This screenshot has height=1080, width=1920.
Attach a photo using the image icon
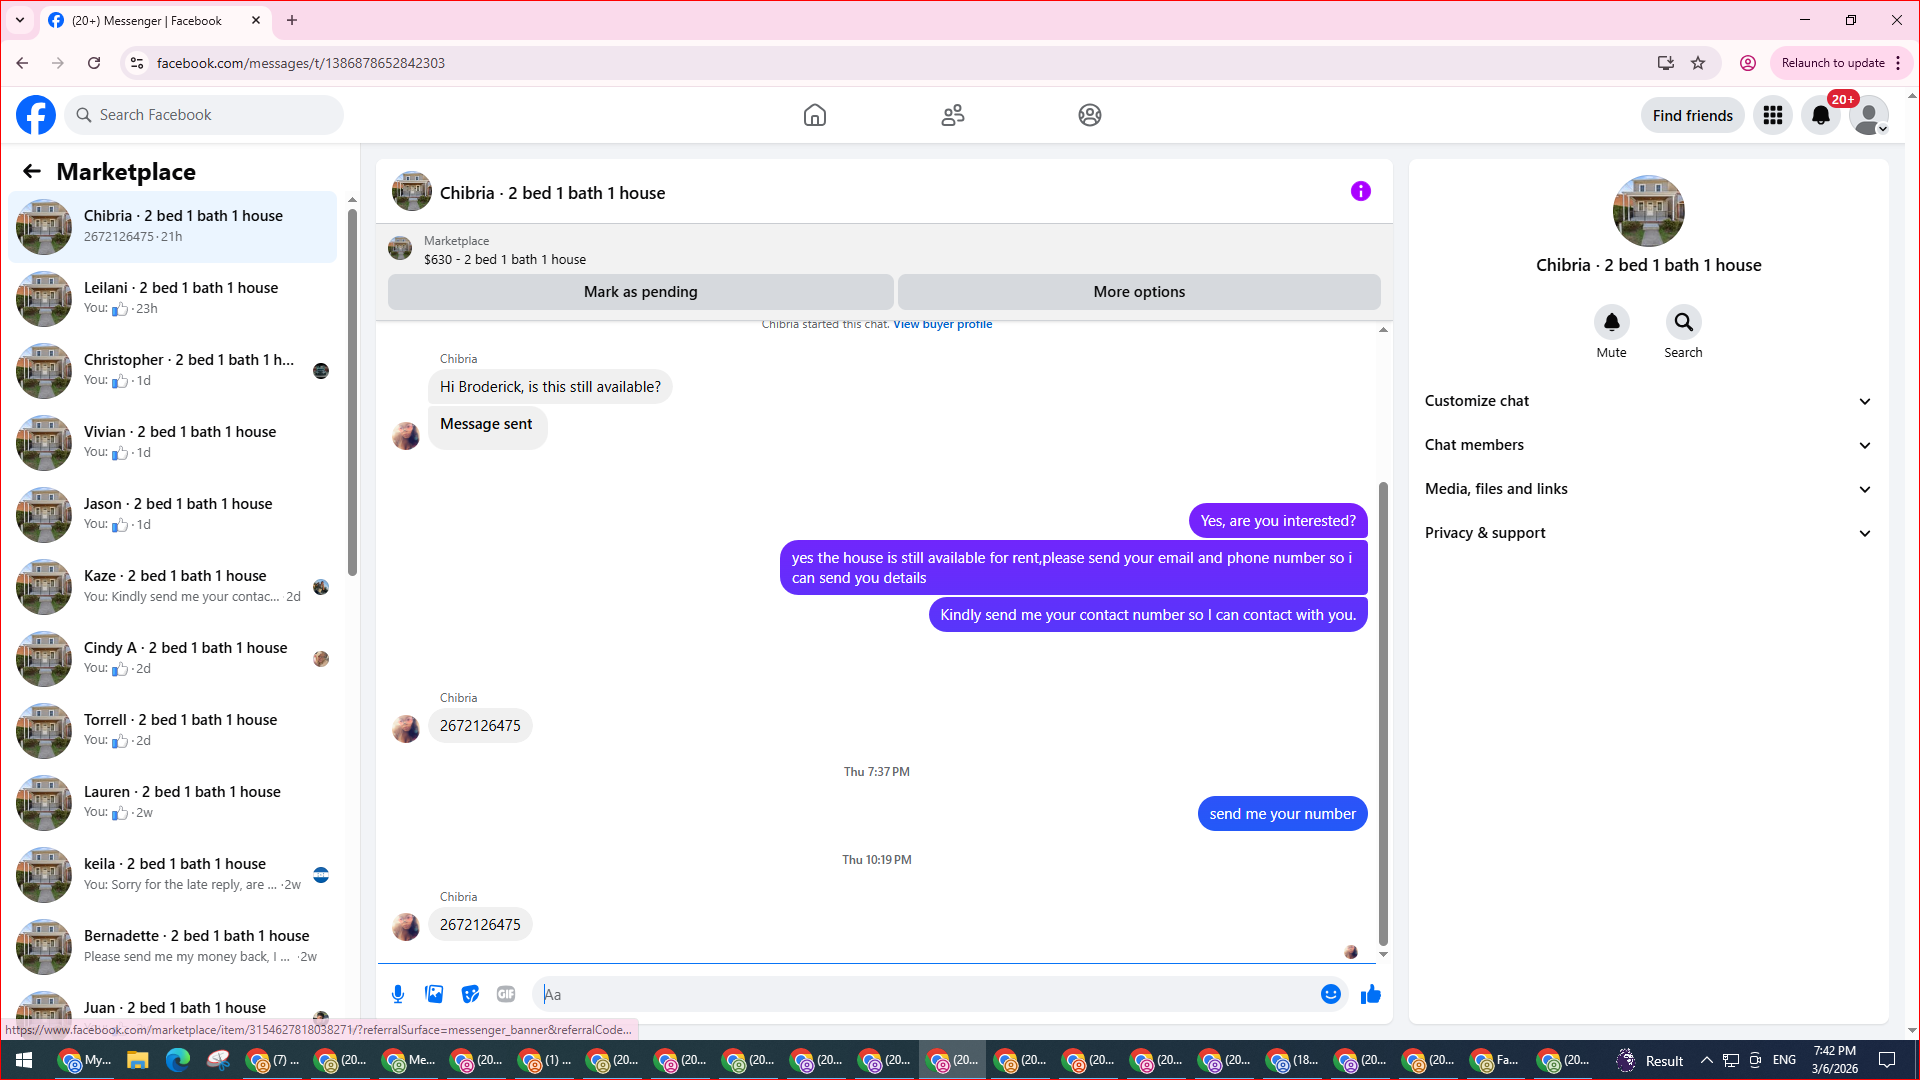tap(434, 994)
